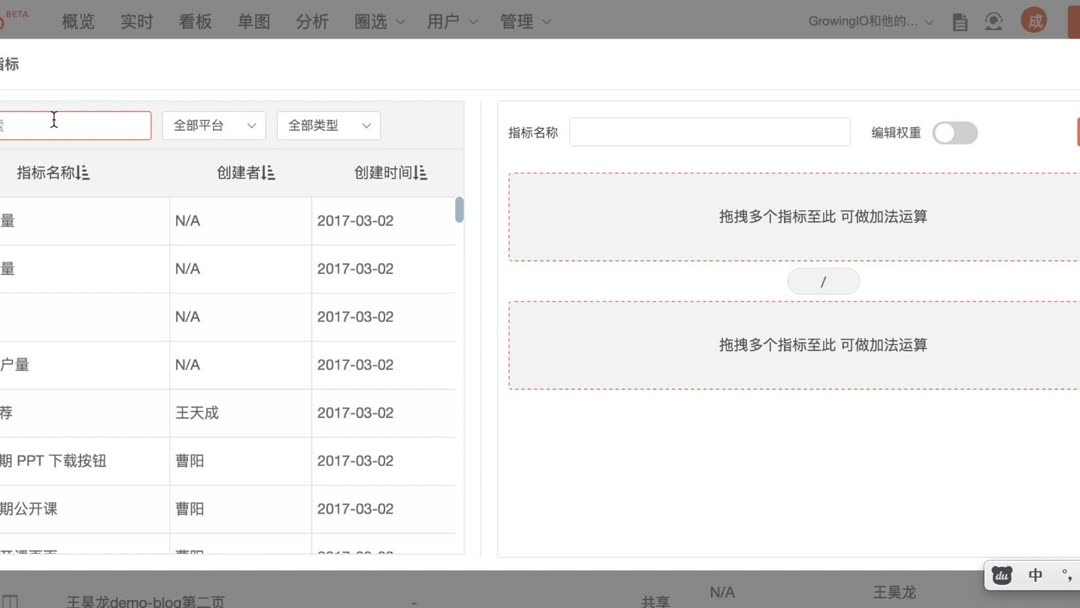Image resolution: width=1080 pixels, height=608 pixels.
Task: Sort the table by 指标名称 column
Action: coord(51,172)
